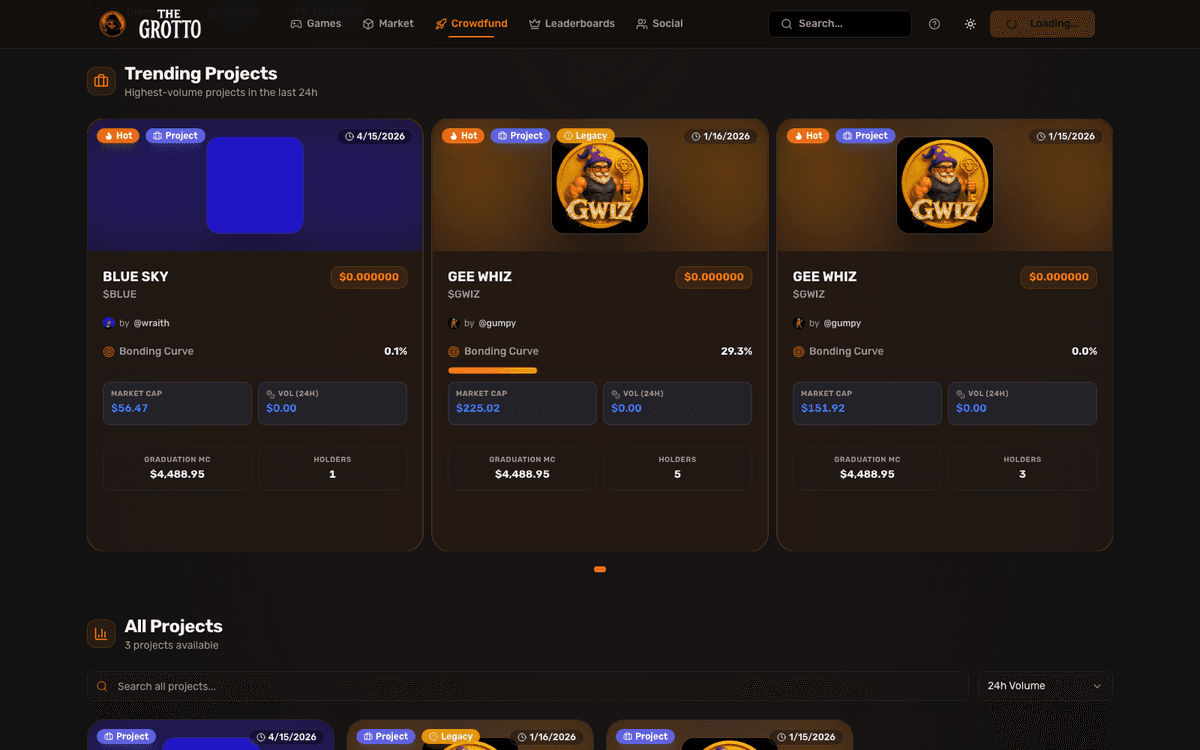Click the 0.0% bonding curve value

pos(1084,352)
